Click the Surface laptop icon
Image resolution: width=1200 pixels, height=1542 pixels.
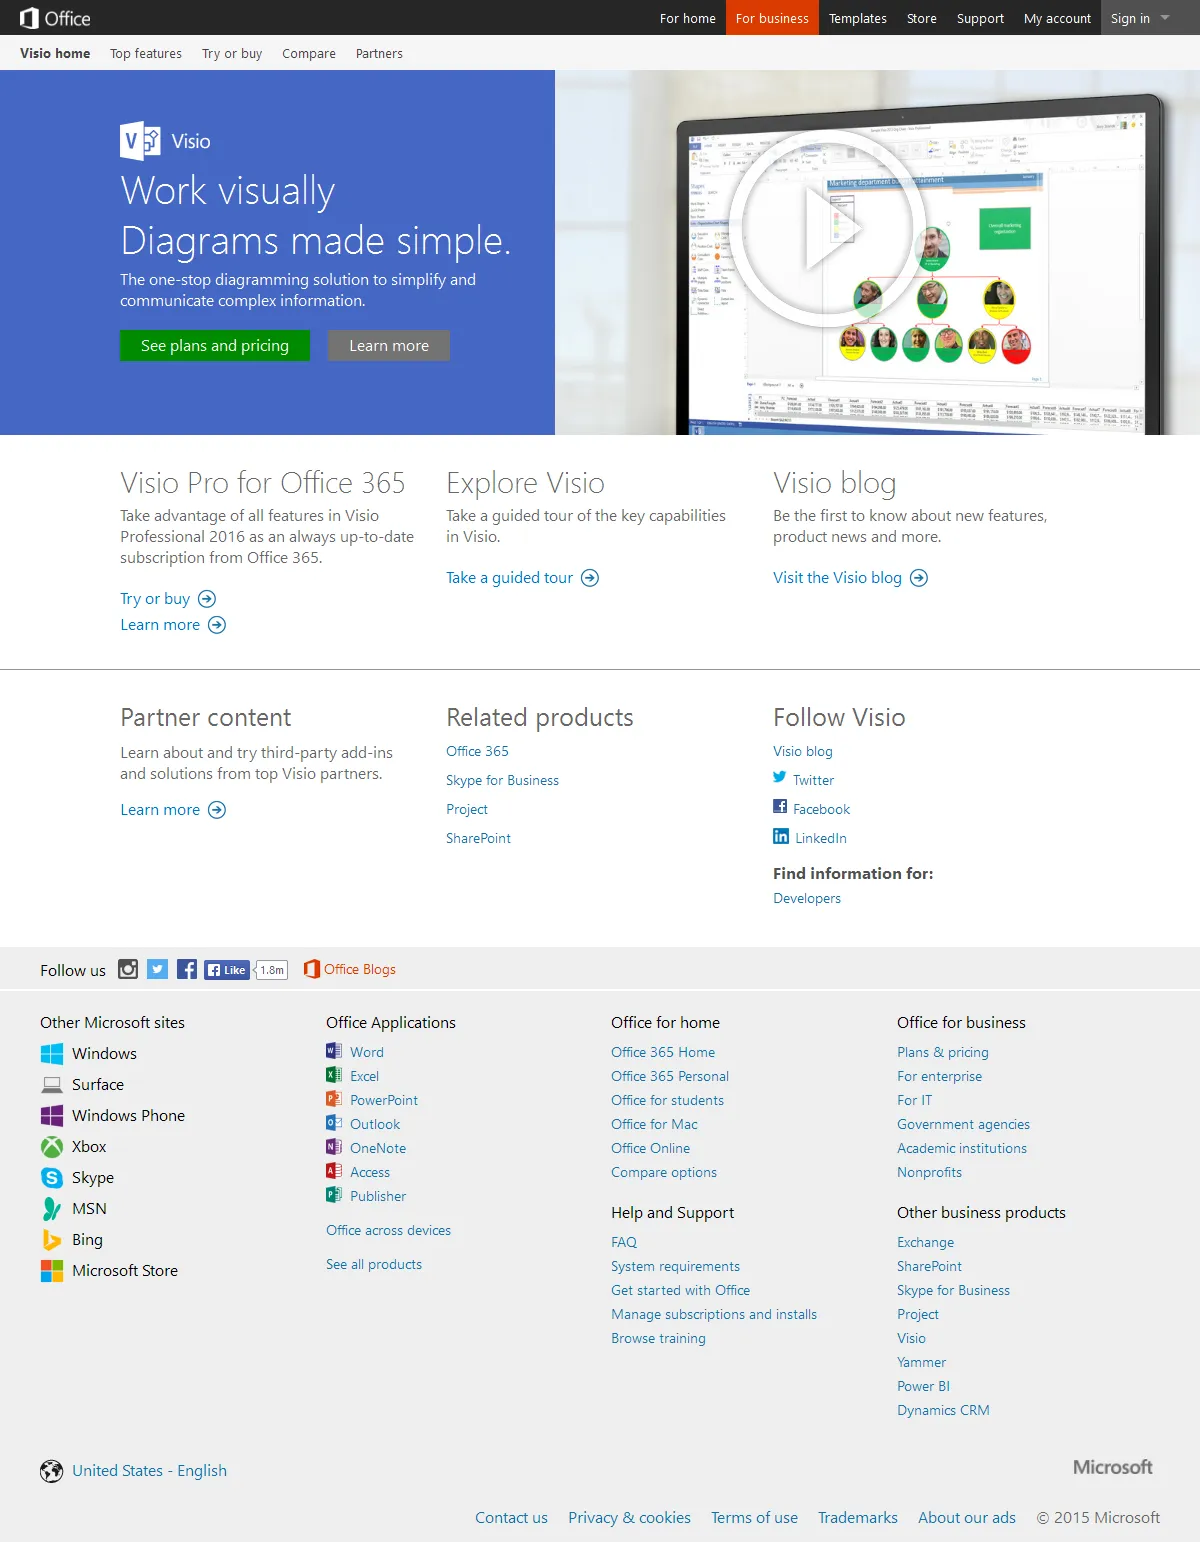tap(52, 1085)
